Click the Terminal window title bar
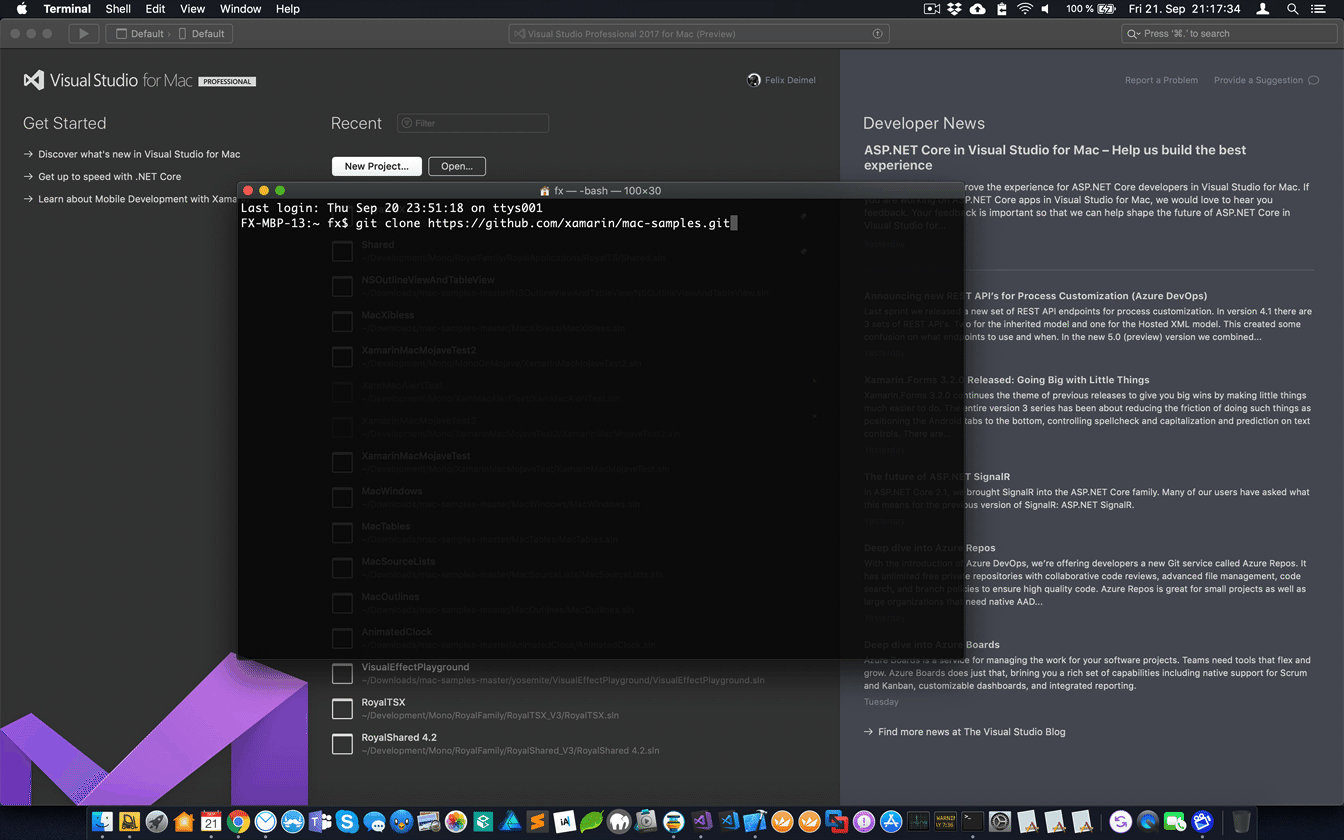The width and height of the screenshot is (1344, 840). [x=600, y=190]
